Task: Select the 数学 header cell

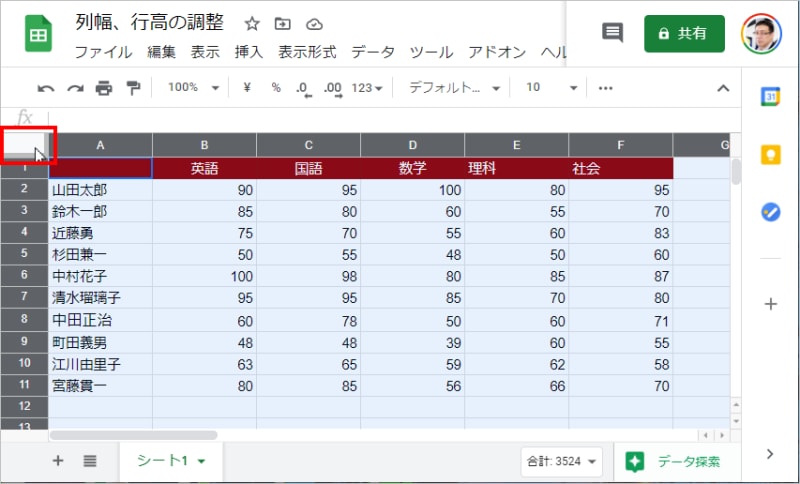Action: click(413, 168)
